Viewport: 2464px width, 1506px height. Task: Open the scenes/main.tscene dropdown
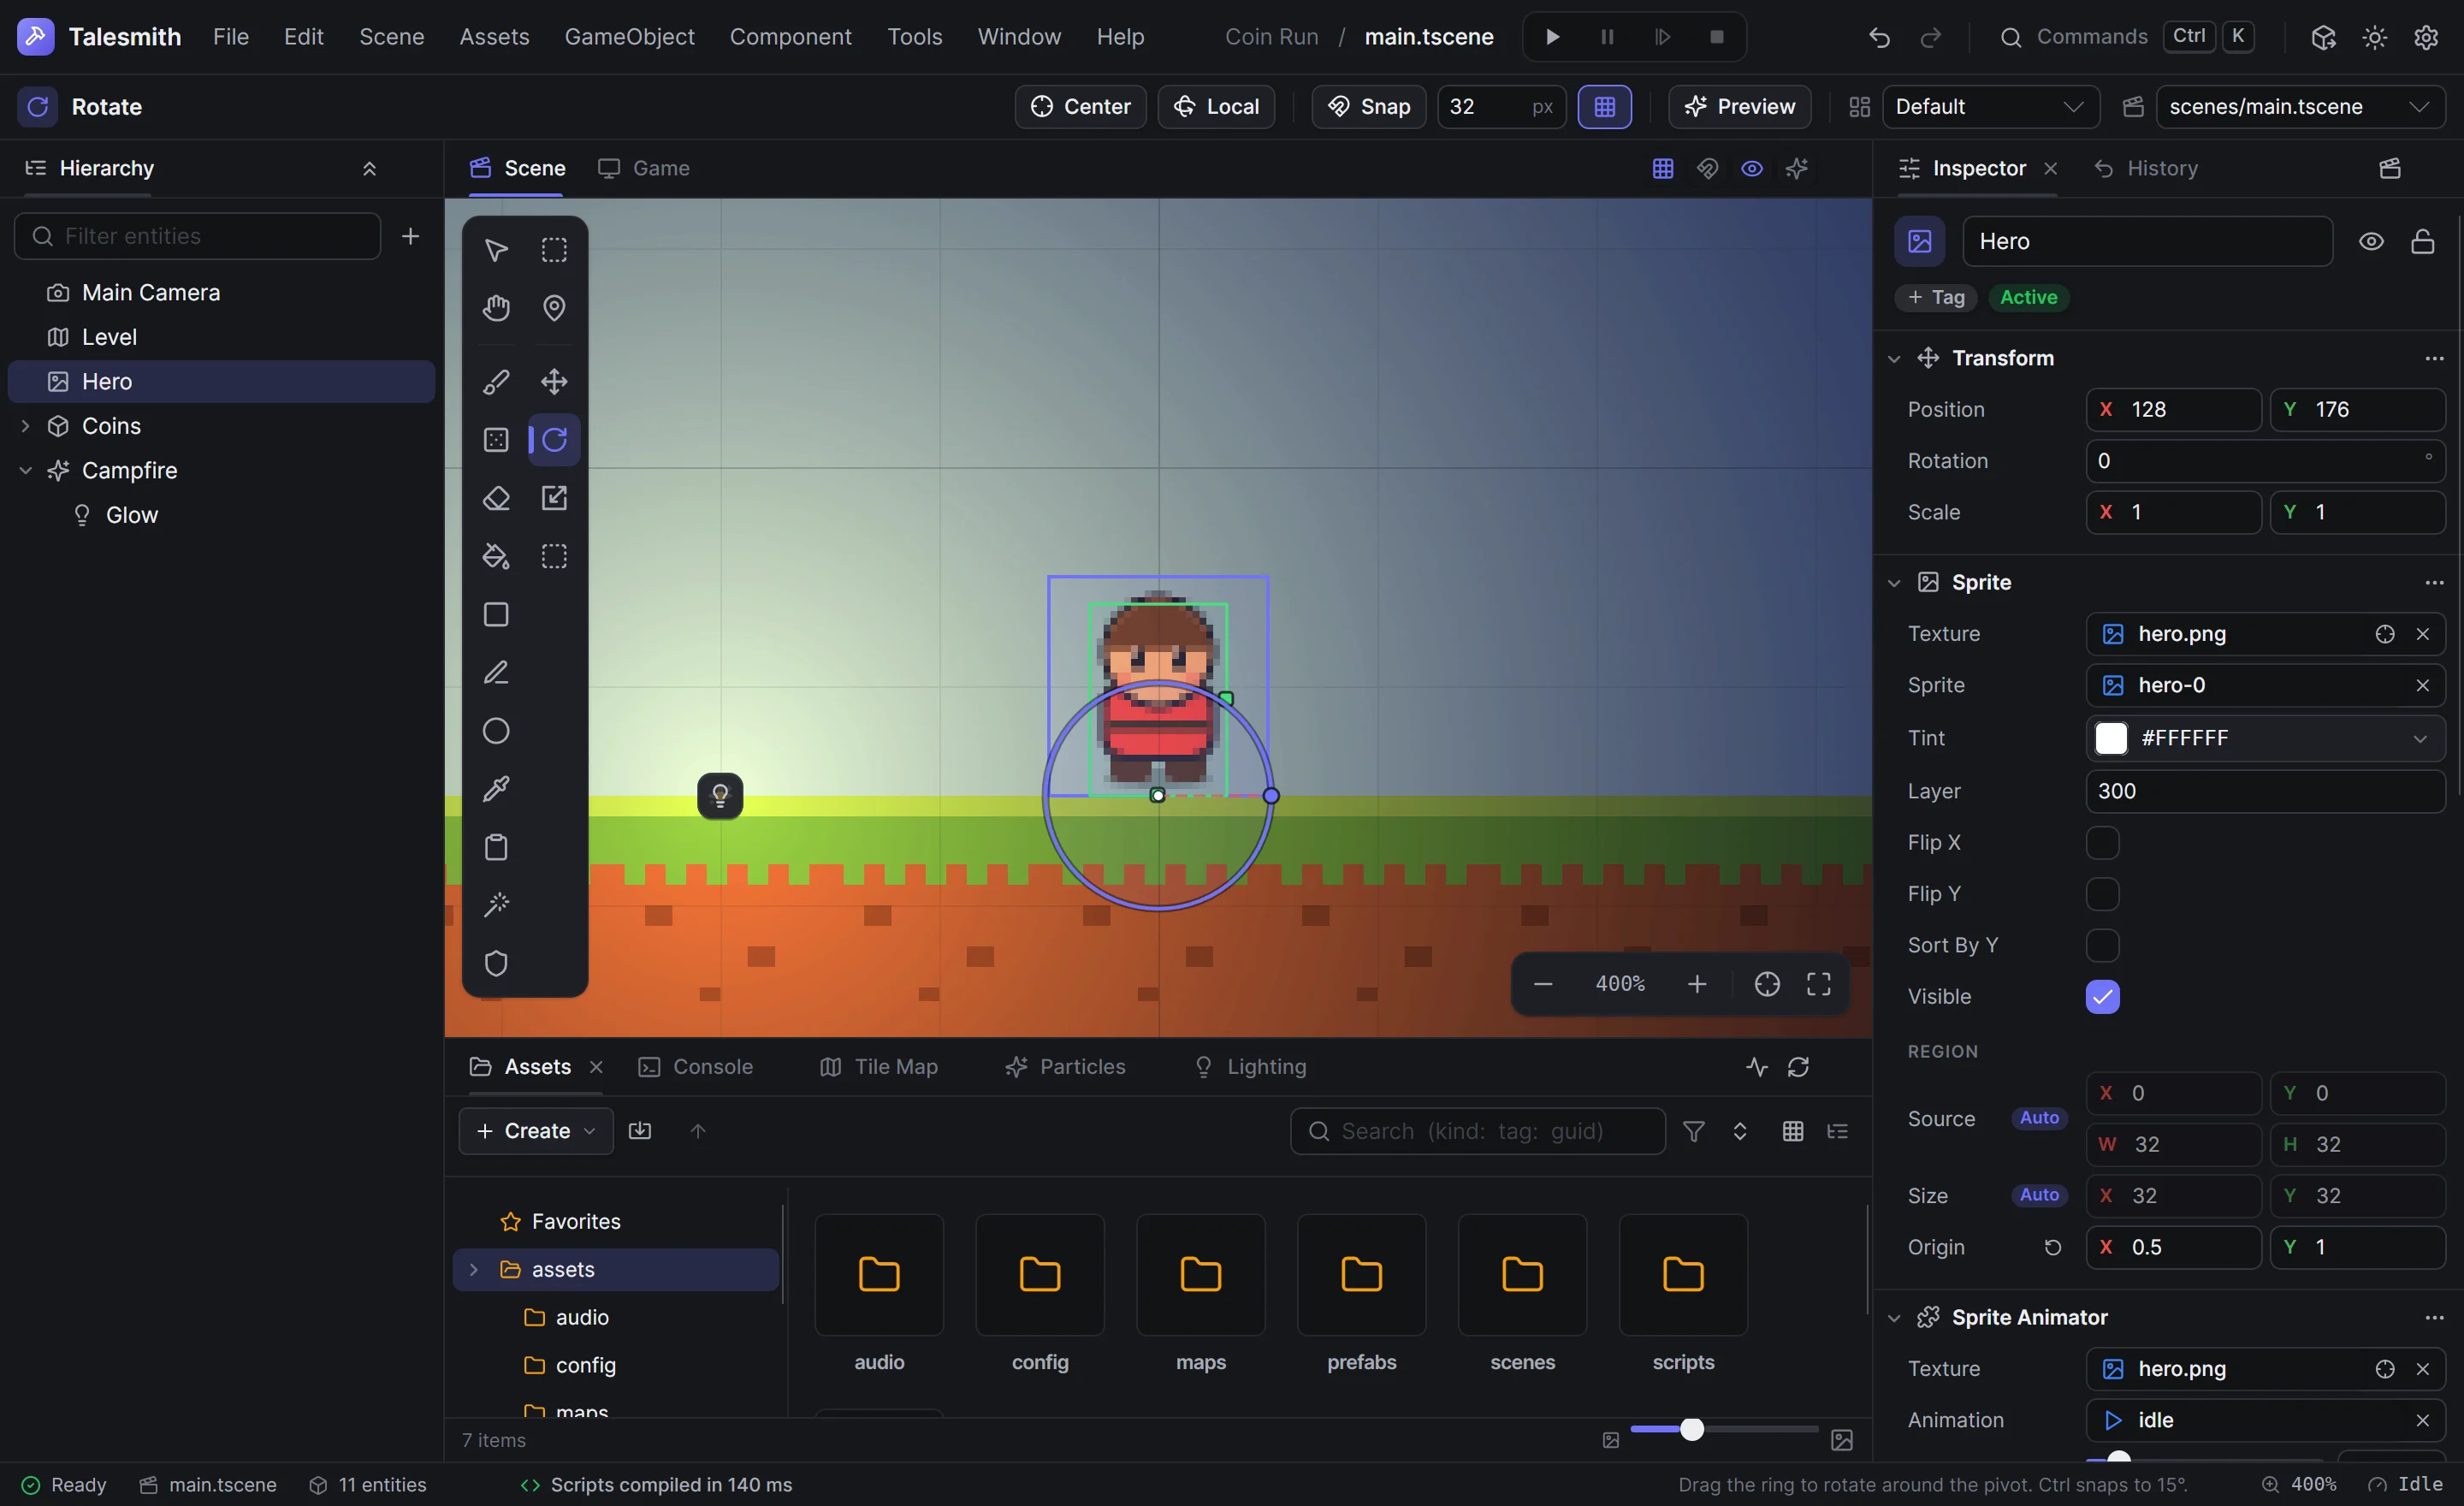tap(2300, 107)
